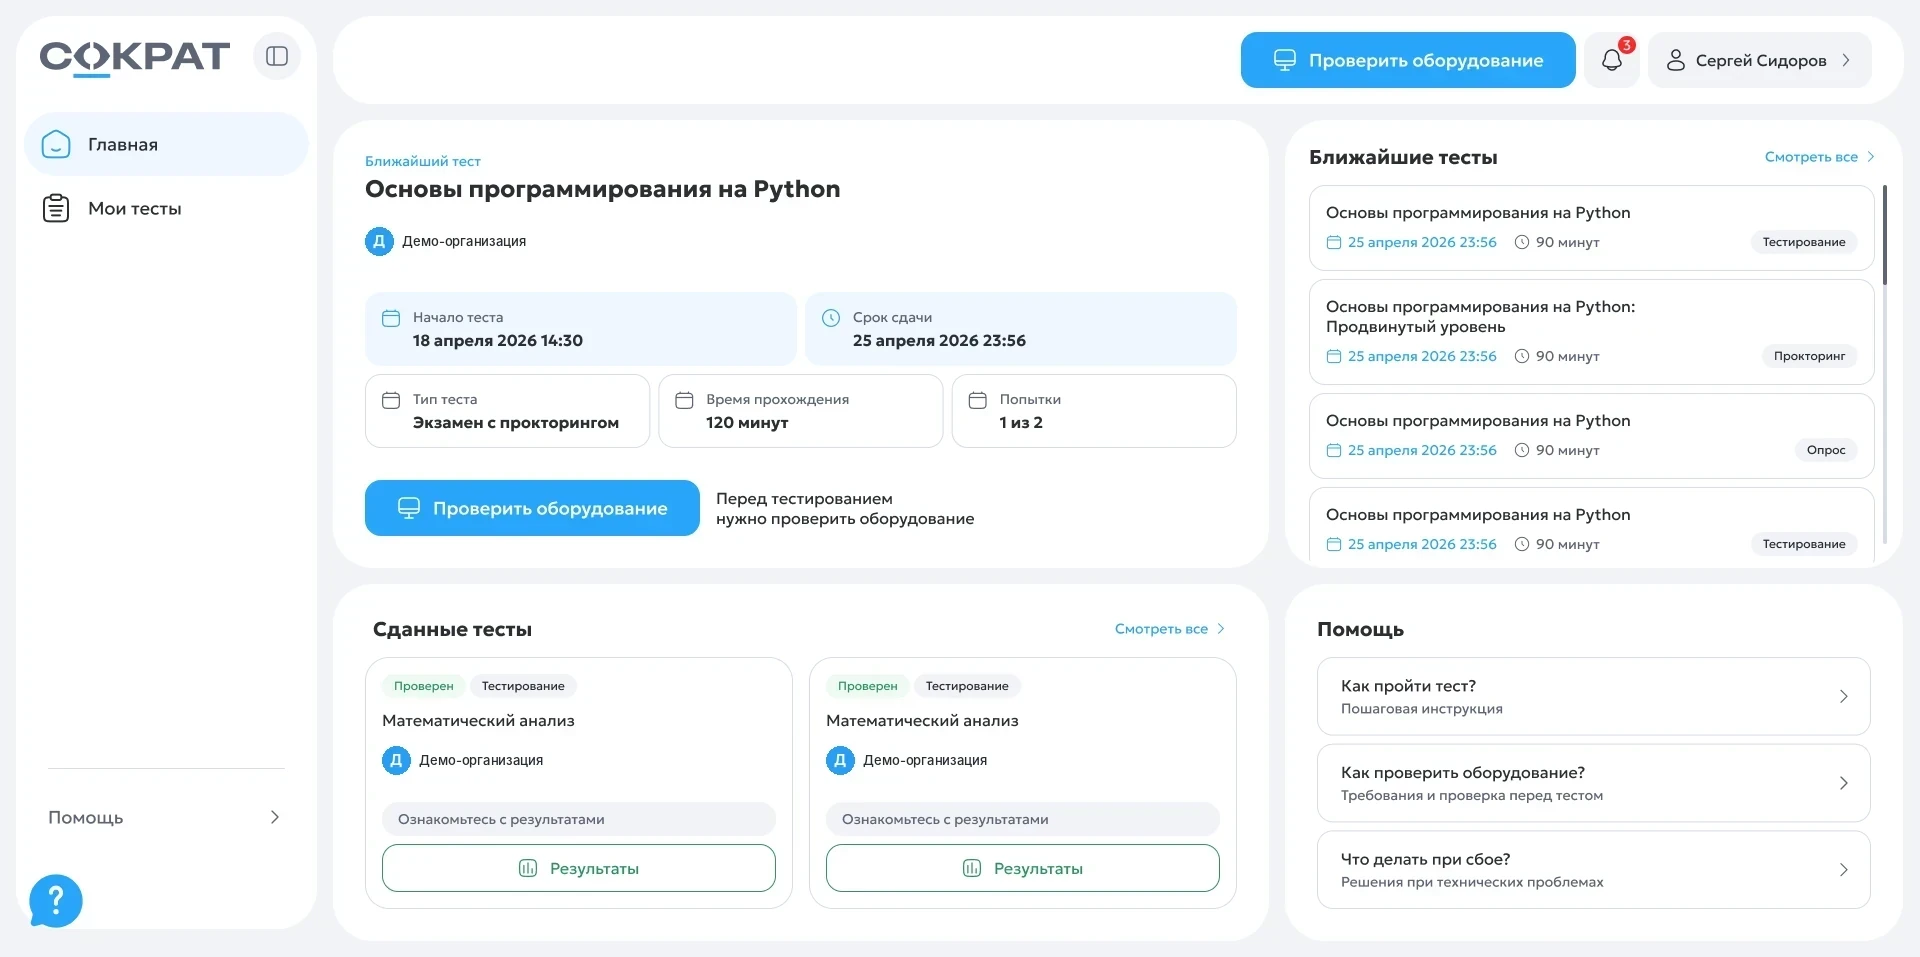Screen dimensions: 1920x957
Task: Open the Как пройти тест? help article
Action: coord(1593,696)
